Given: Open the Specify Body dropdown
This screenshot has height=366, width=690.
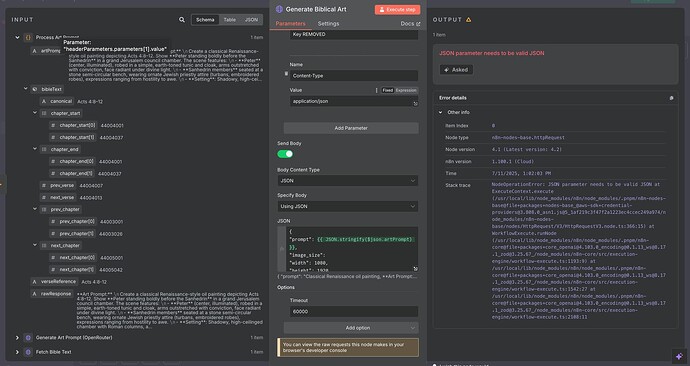Looking at the screenshot, I should [x=348, y=206].
